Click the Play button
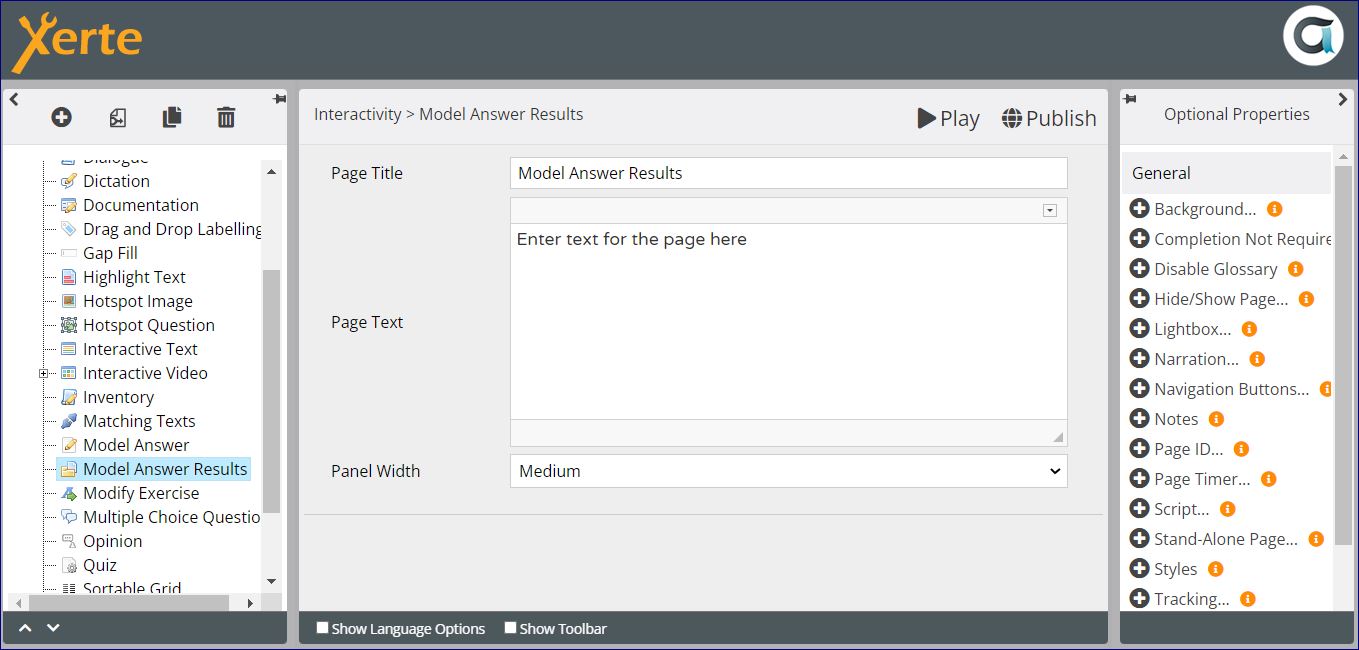The width and height of the screenshot is (1359, 650). pos(948,118)
